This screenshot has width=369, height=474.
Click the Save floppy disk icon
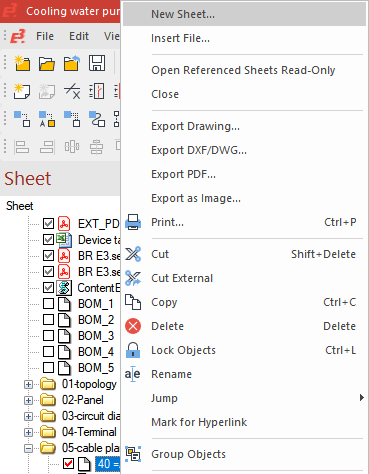point(97,63)
